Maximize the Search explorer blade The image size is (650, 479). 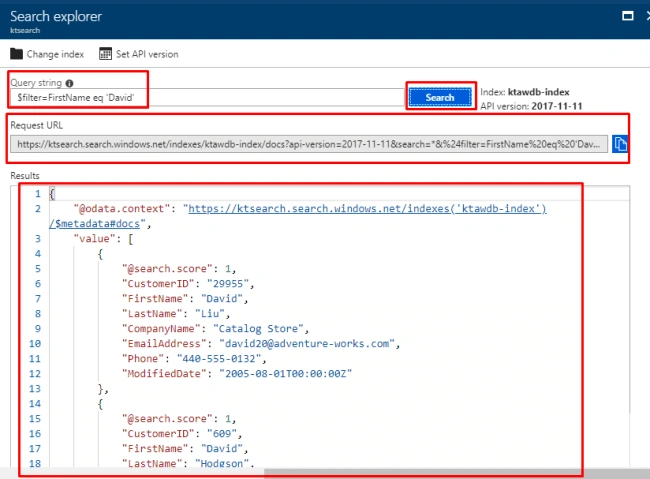point(628,16)
